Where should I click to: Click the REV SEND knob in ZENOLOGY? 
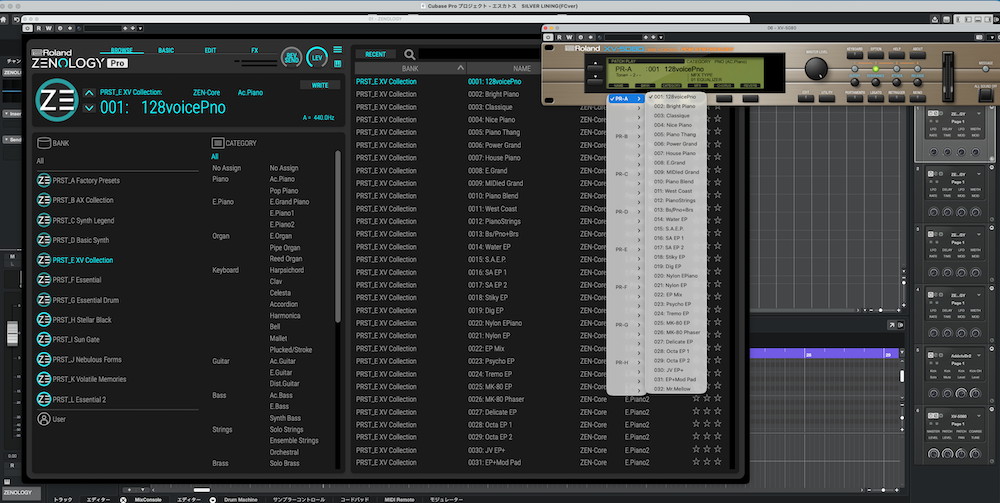[291, 57]
